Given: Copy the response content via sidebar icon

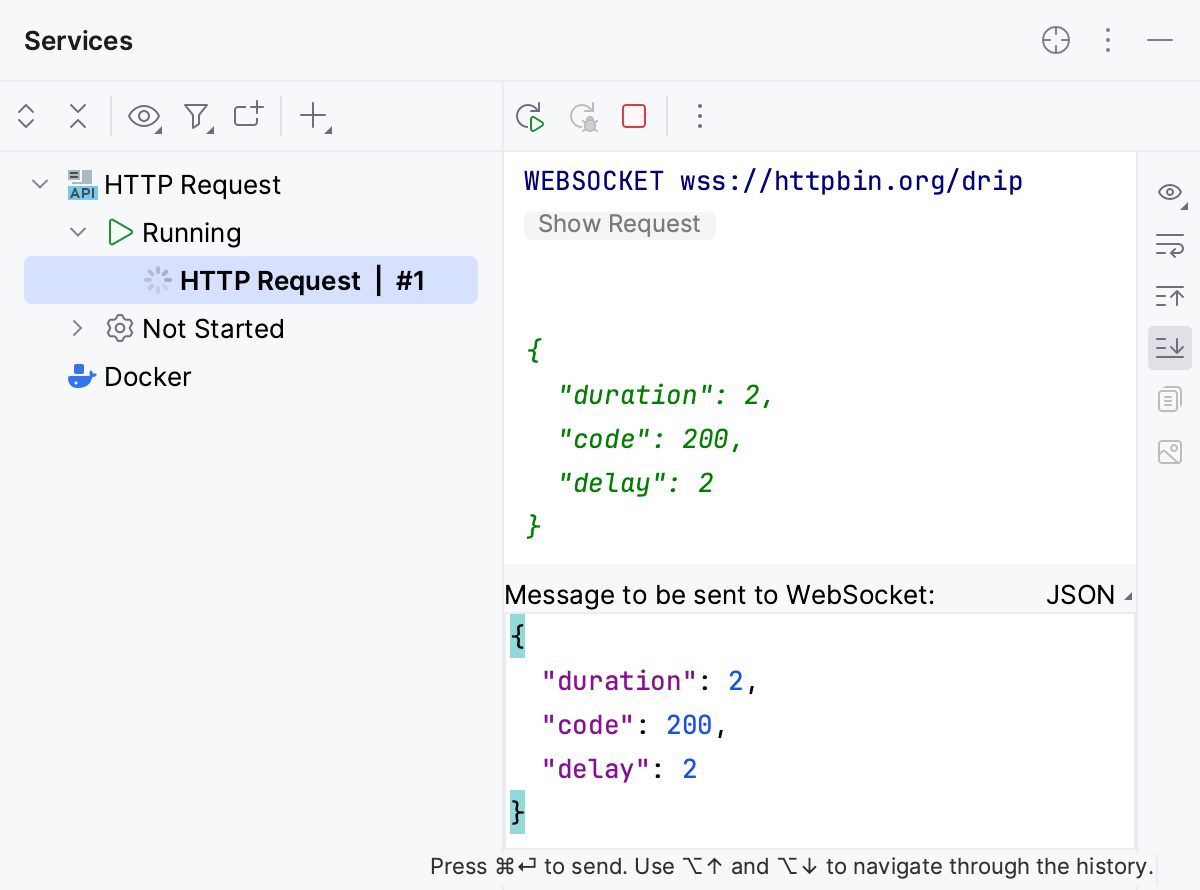Looking at the screenshot, I should coord(1170,399).
